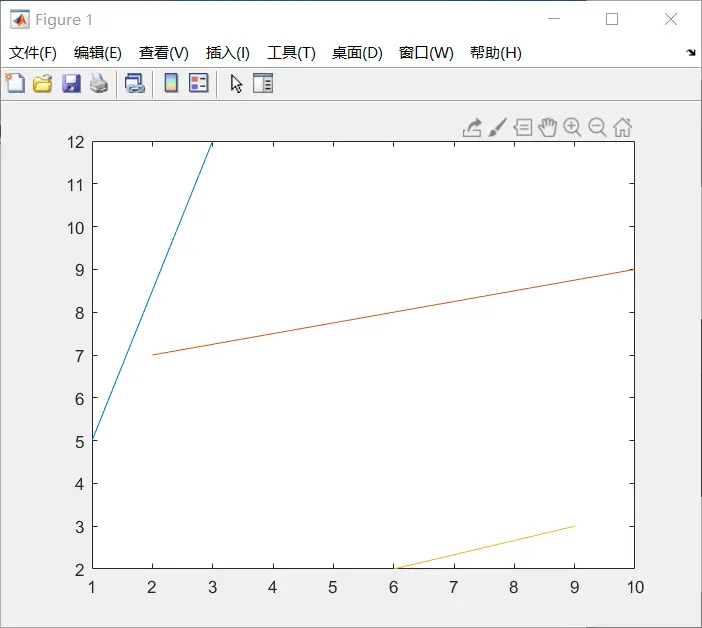Open the 编辑(E) menu

pos(98,53)
